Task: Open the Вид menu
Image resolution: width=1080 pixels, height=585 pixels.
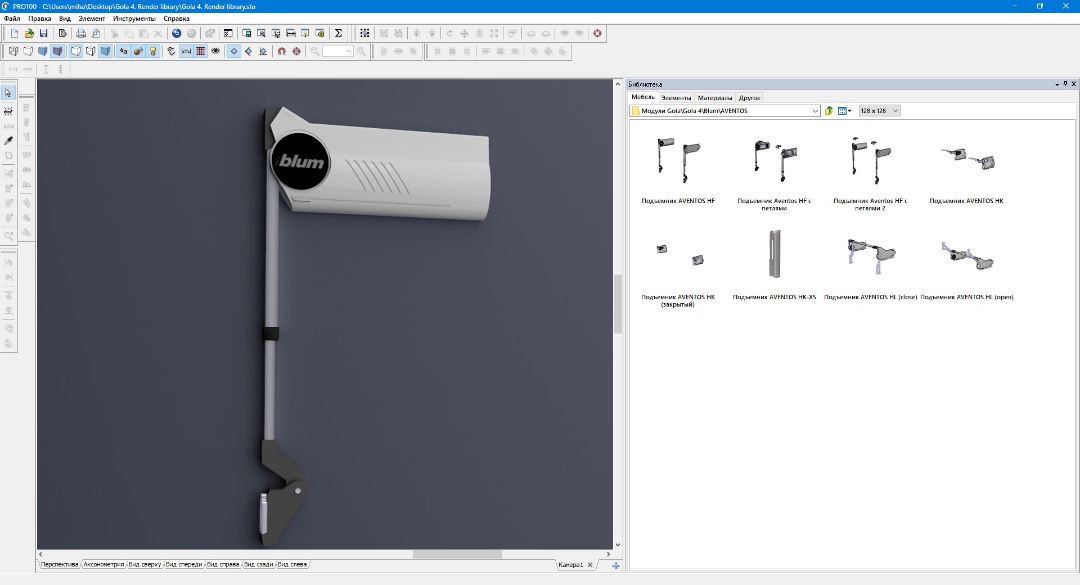Action: point(65,19)
